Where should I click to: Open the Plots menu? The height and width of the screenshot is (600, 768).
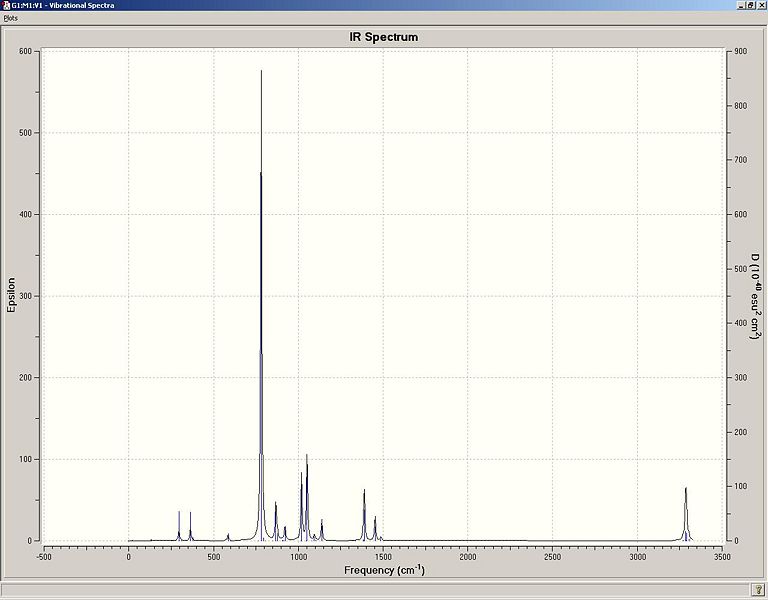pos(10,18)
